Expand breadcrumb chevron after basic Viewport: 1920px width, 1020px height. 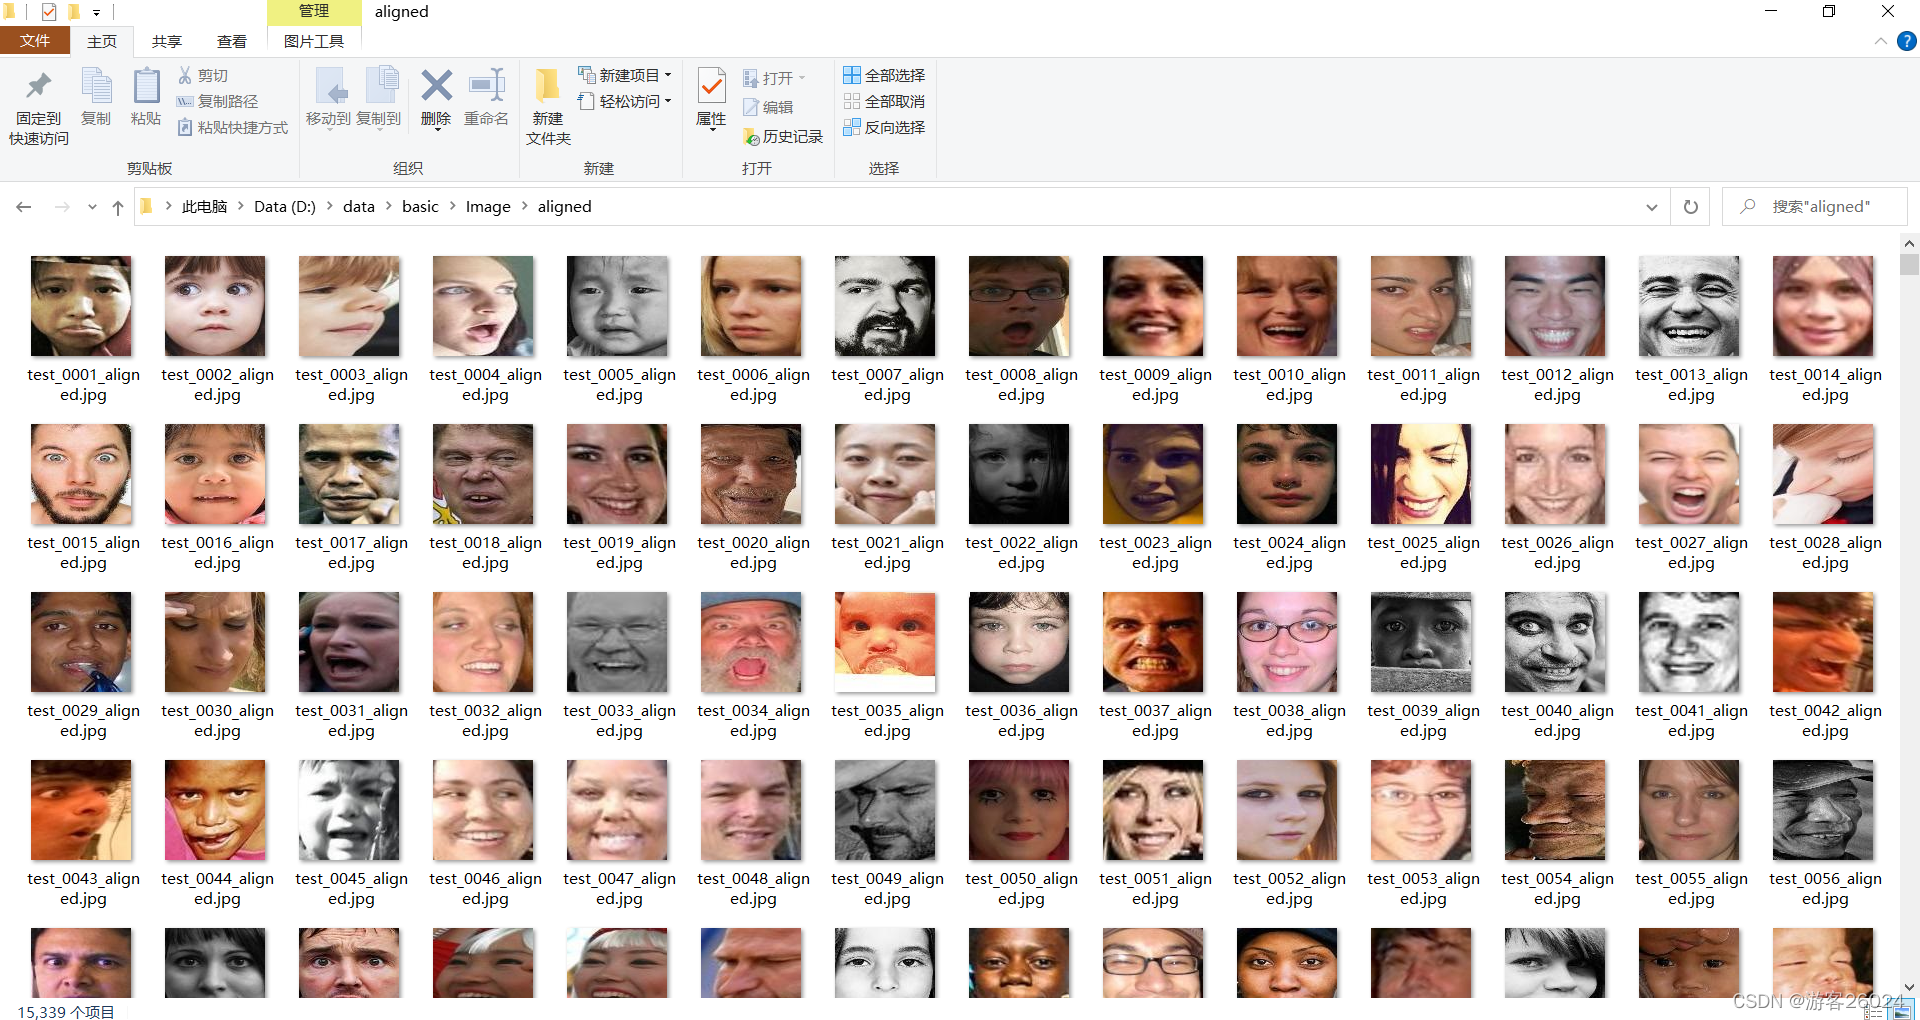pyautogui.click(x=452, y=206)
